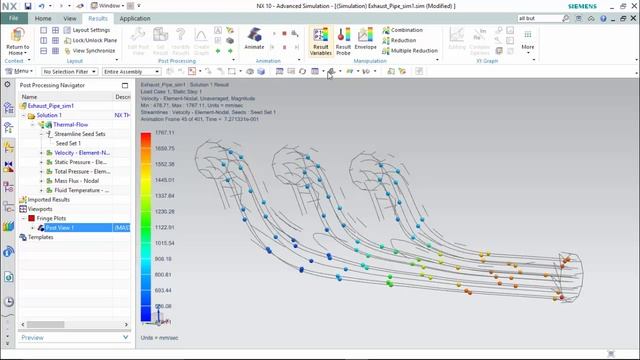Collapse the Thermal-Flow node
Screen dimensions: 640x360
[33, 125]
